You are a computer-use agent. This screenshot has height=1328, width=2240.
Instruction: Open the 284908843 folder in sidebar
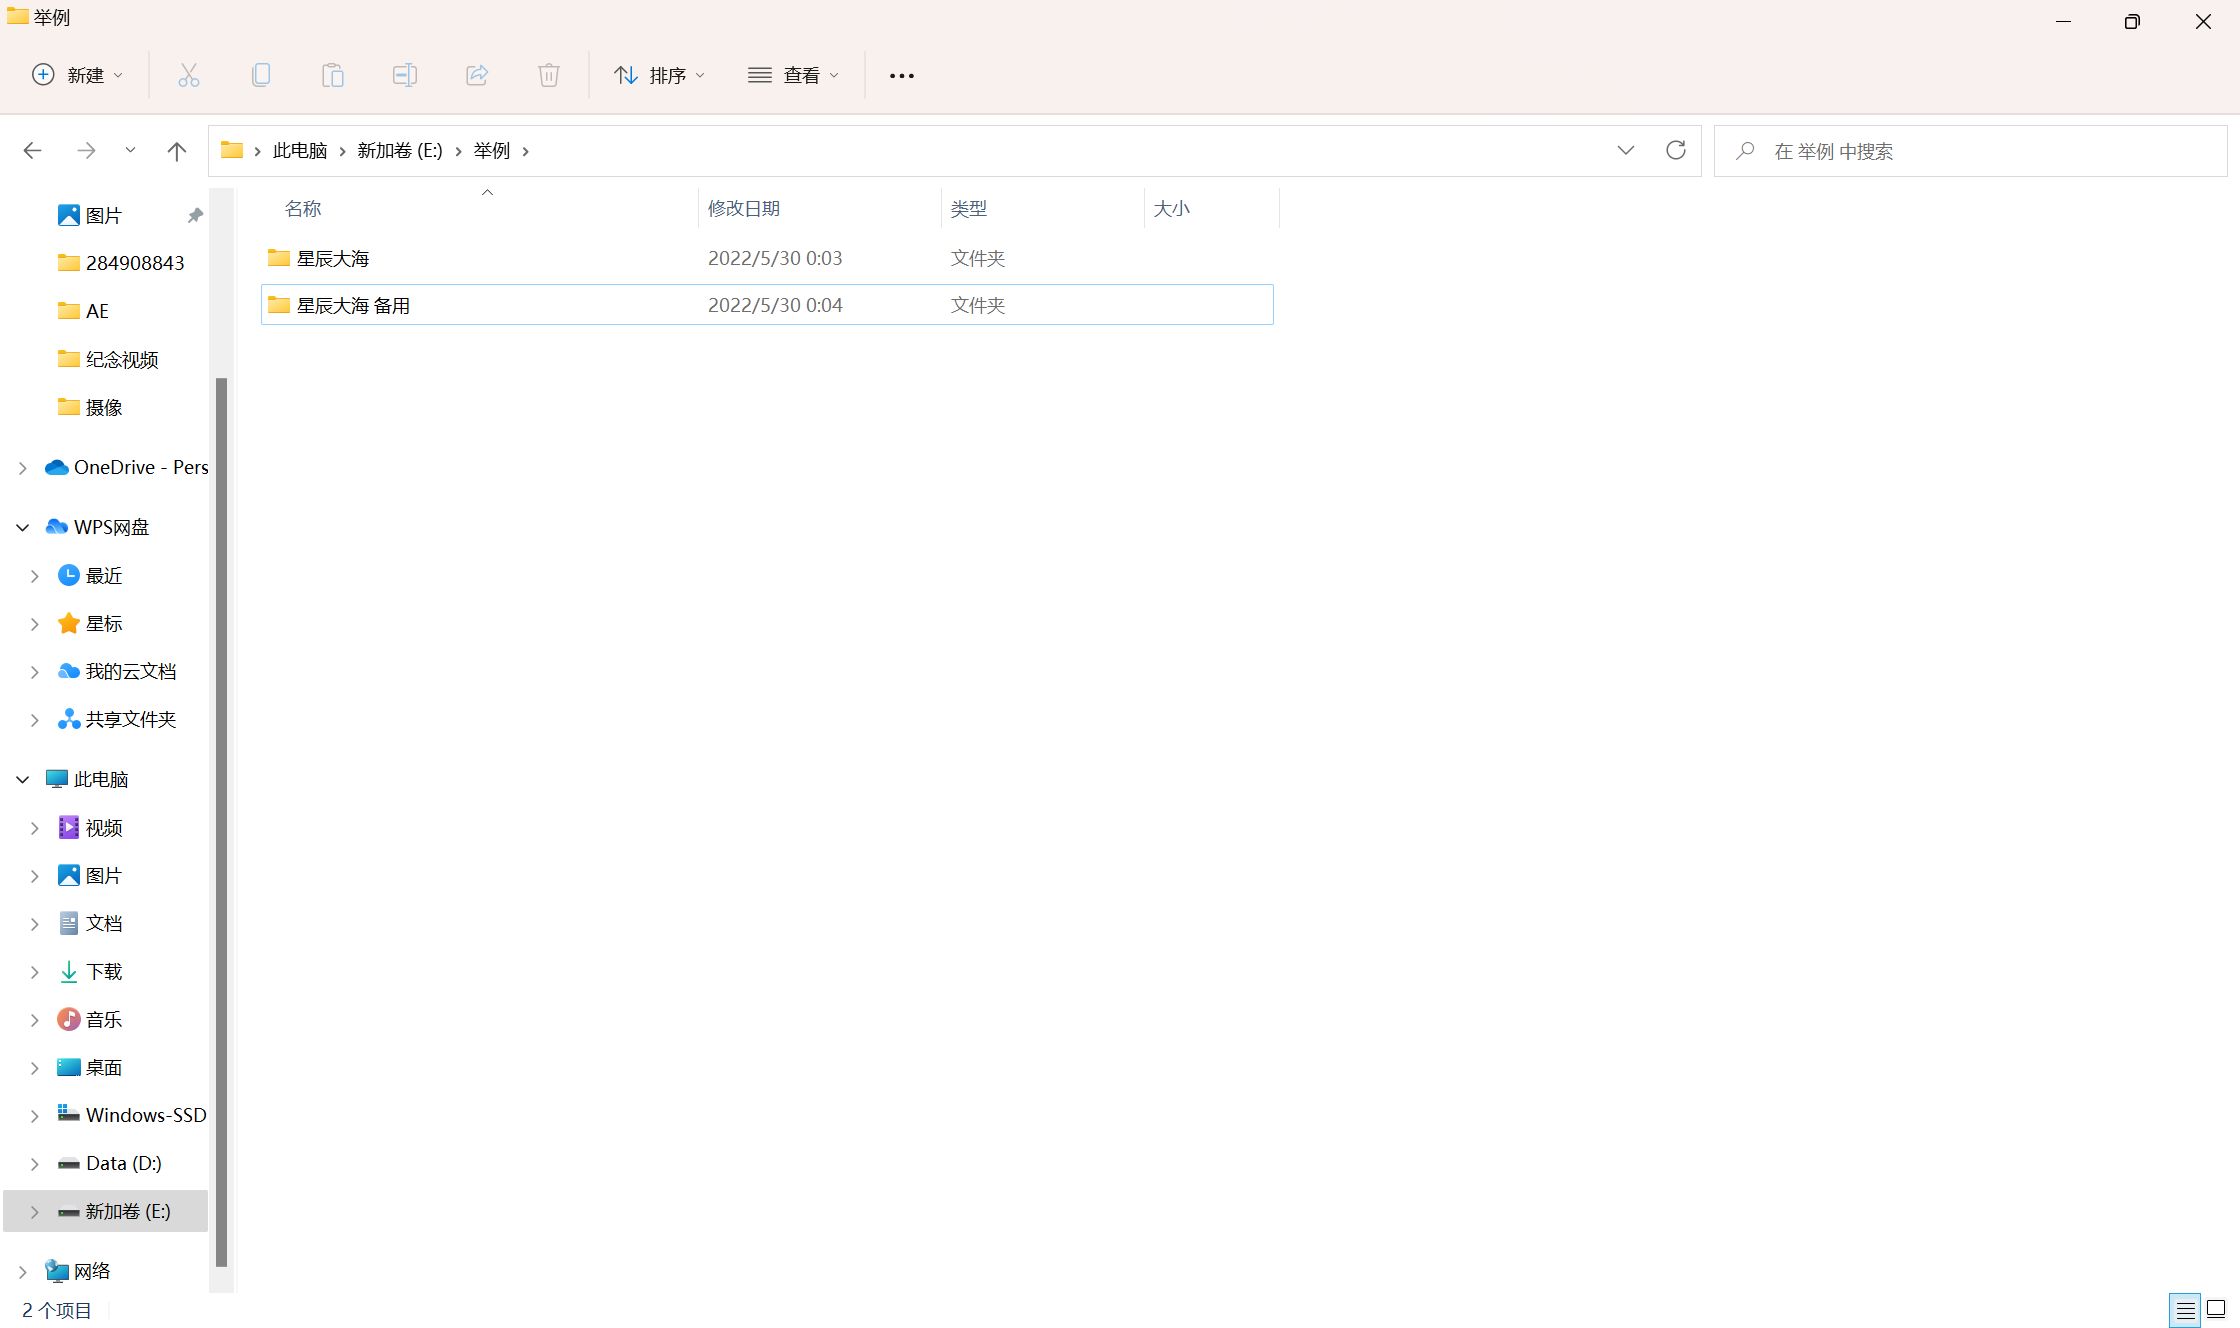pyautogui.click(x=122, y=263)
